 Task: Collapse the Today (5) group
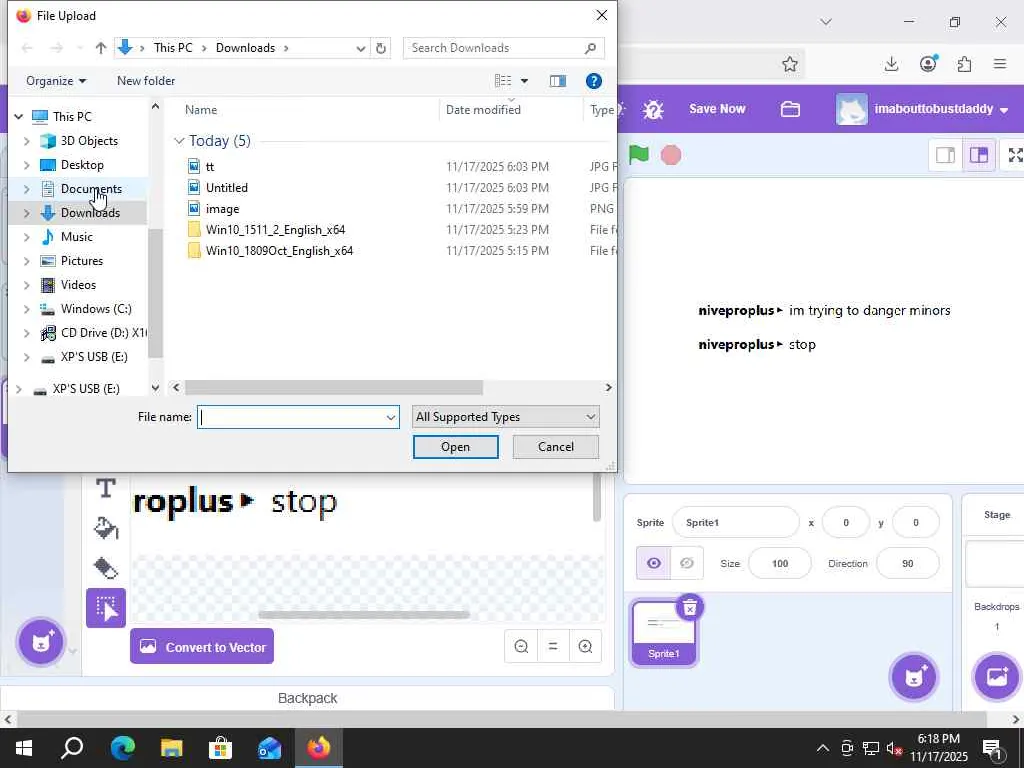tap(179, 141)
